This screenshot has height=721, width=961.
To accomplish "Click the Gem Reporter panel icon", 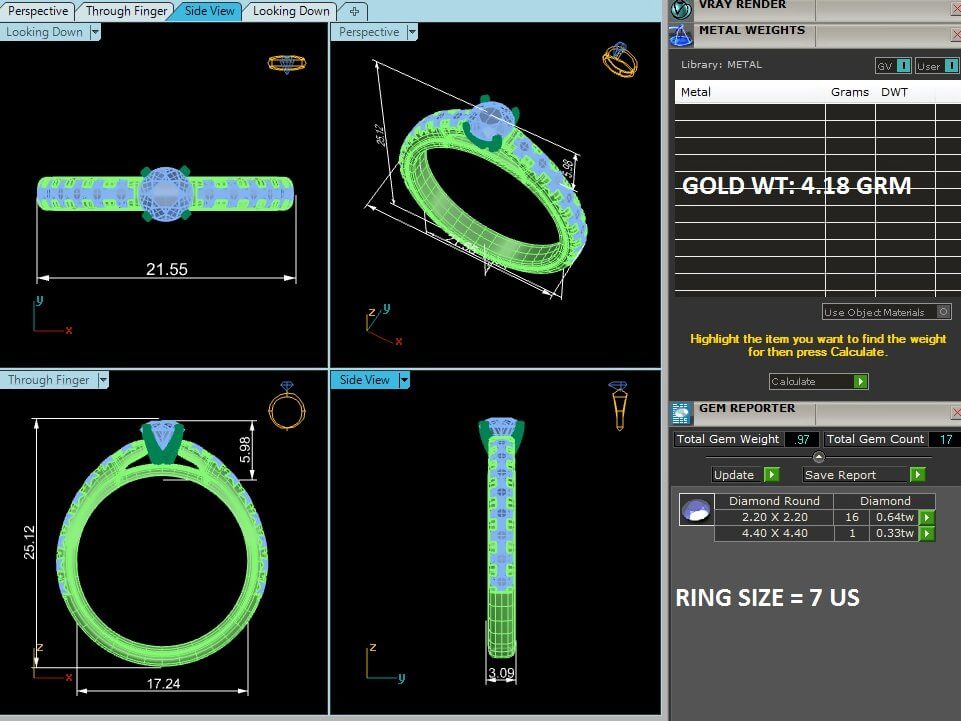I will tap(681, 413).
